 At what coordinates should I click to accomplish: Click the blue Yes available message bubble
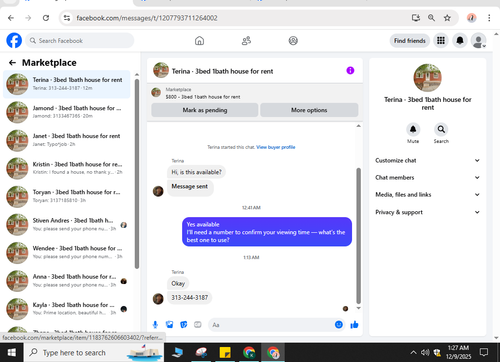pos(267,232)
